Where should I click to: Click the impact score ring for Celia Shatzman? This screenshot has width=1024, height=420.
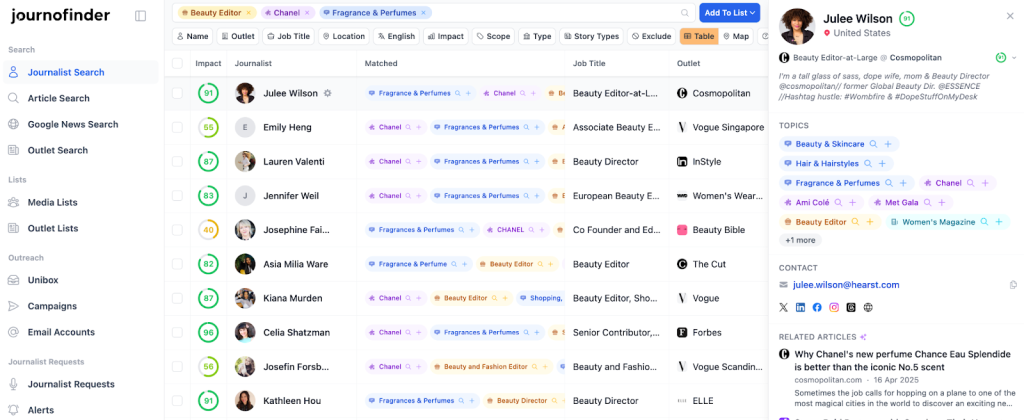(208, 332)
